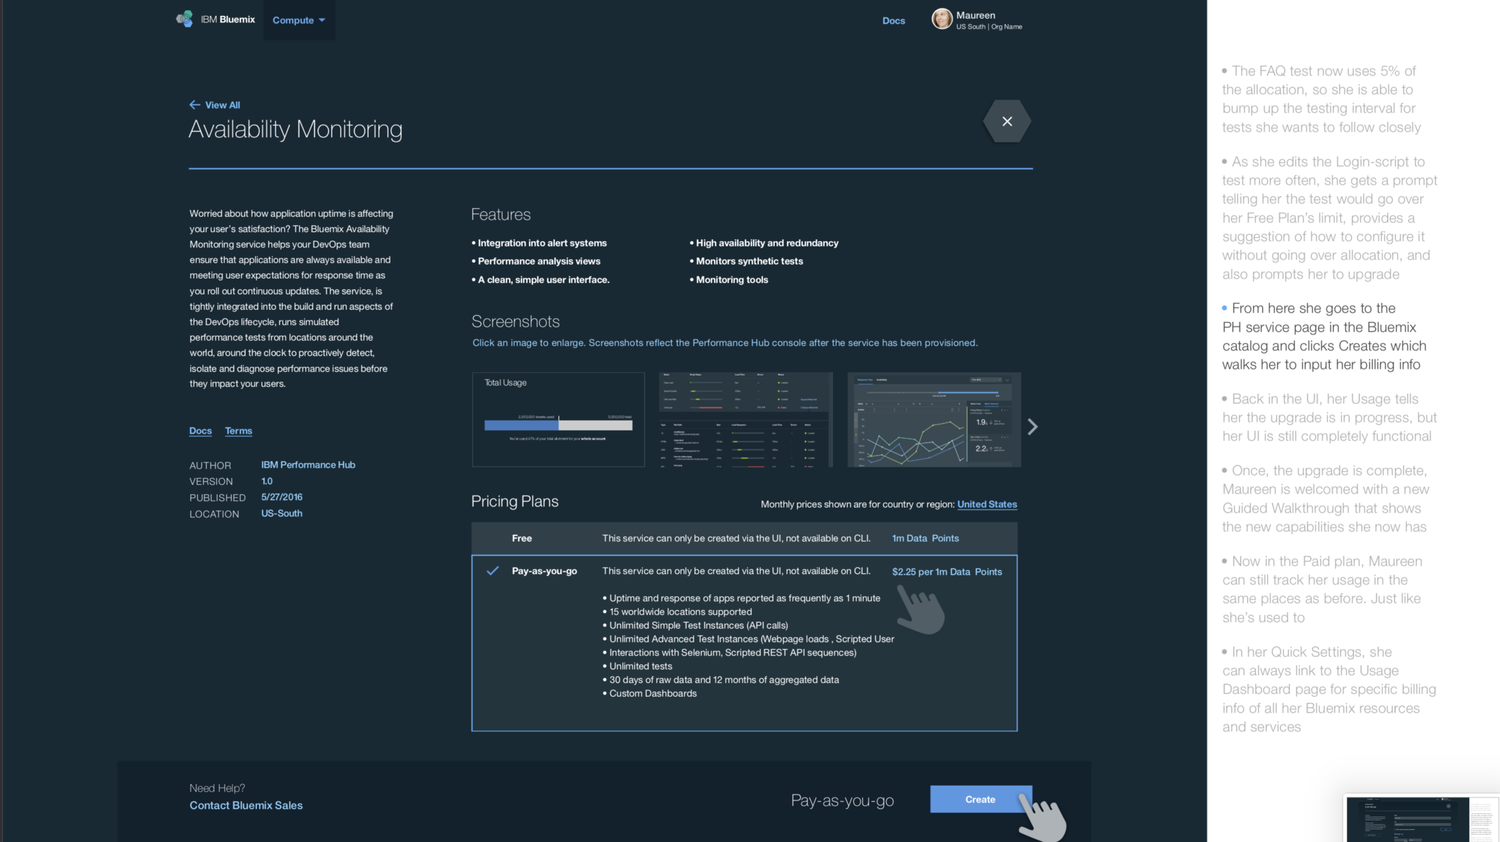Open the Docs link under description

(x=200, y=431)
